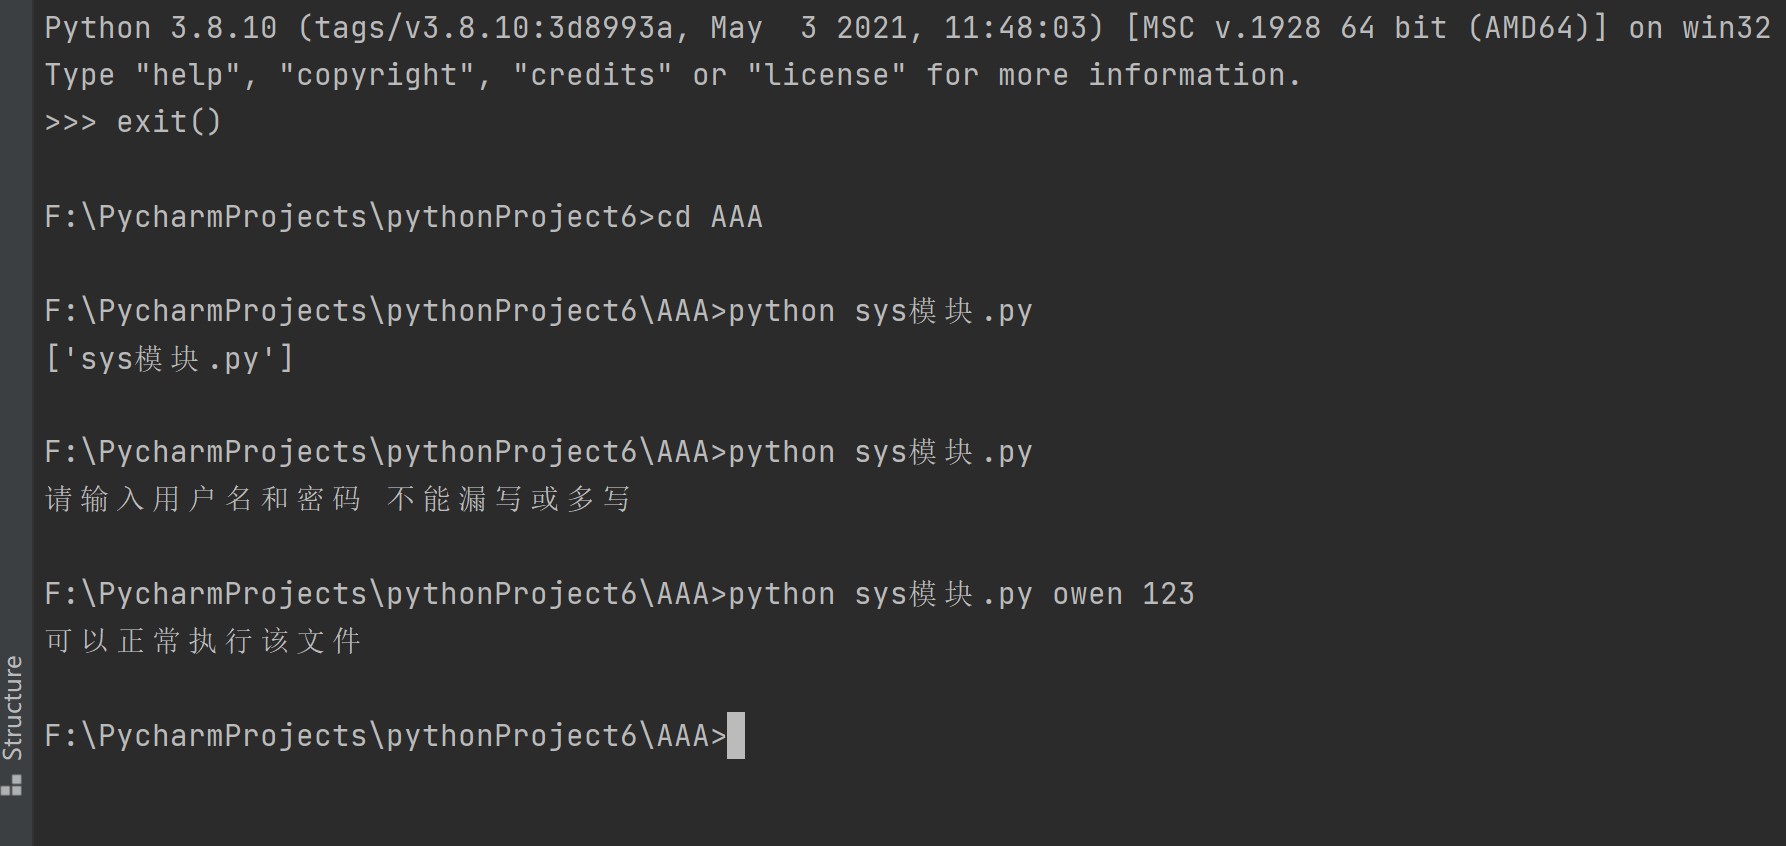Click the "win32" text at top right

click(1726, 28)
